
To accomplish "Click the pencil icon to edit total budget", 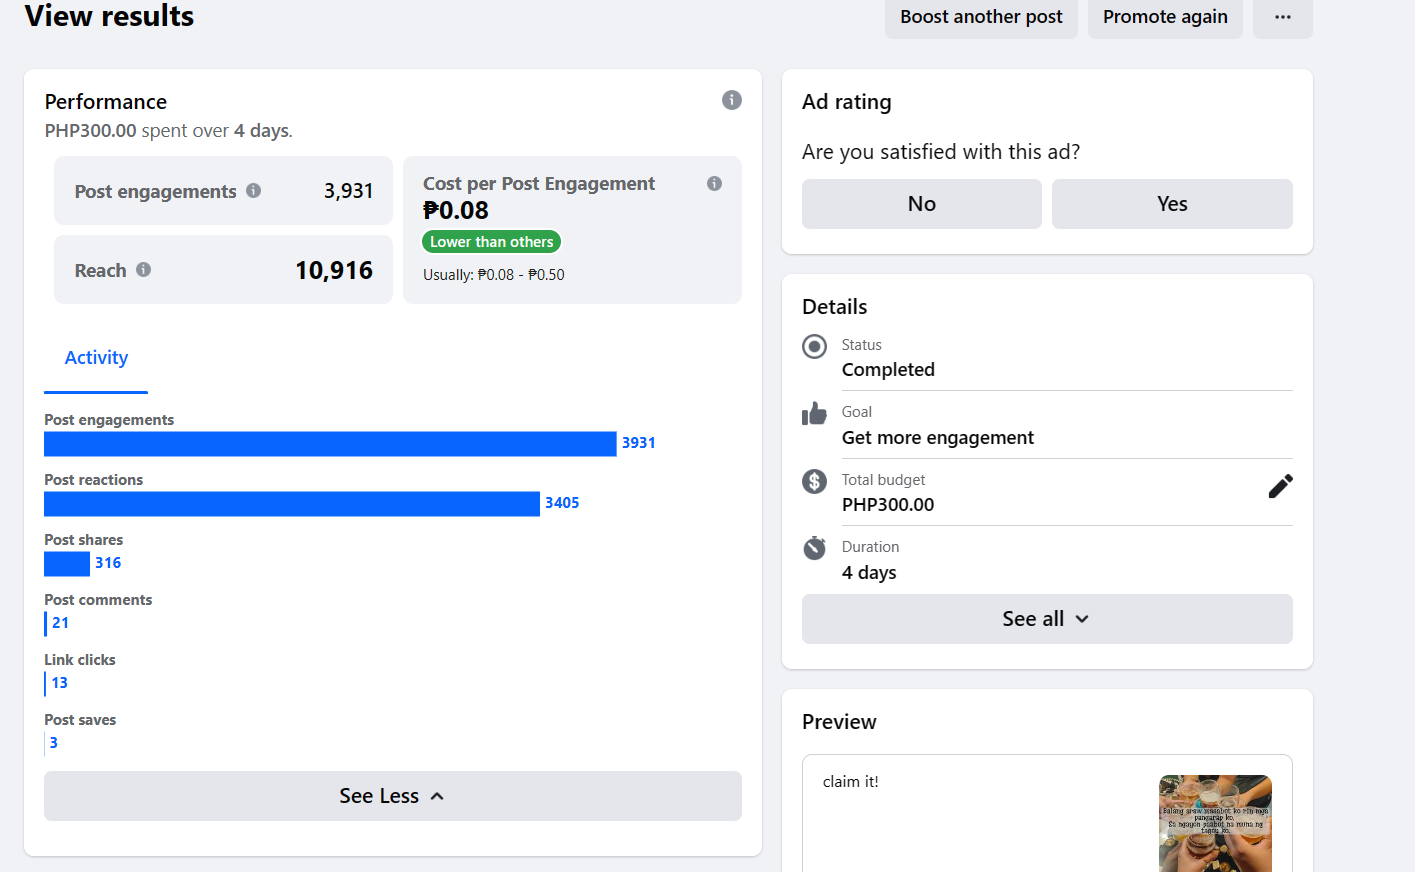I will click(x=1280, y=486).
